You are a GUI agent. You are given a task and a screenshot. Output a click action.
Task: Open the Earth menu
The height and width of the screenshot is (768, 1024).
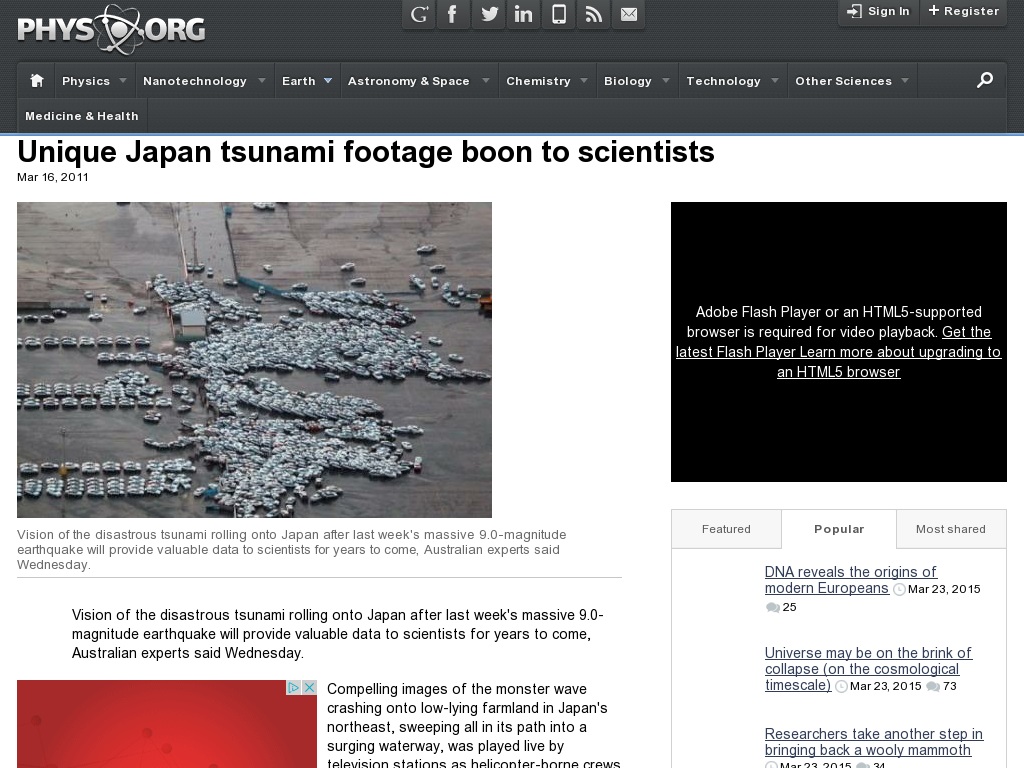[x=298, y=81]
